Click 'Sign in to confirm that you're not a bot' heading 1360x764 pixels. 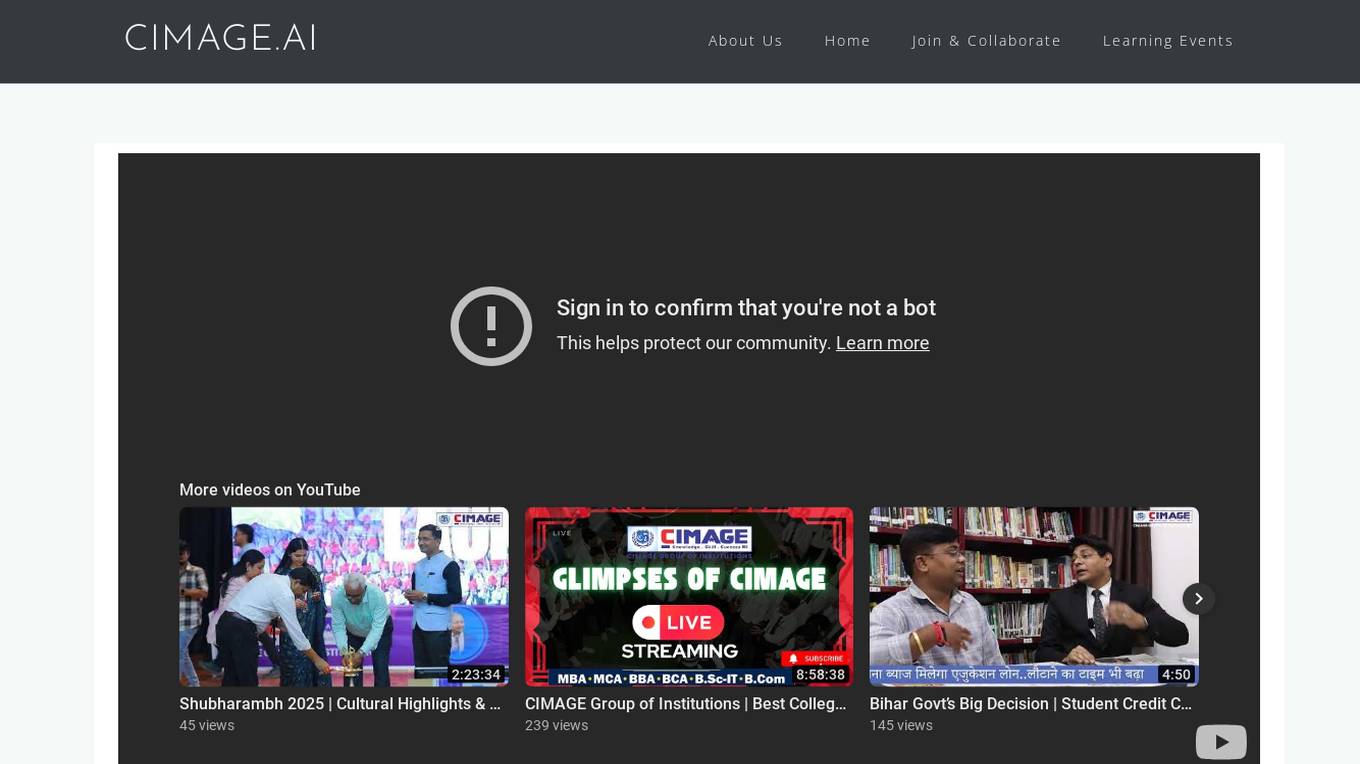pyautogui.click(x=746, y=308)
